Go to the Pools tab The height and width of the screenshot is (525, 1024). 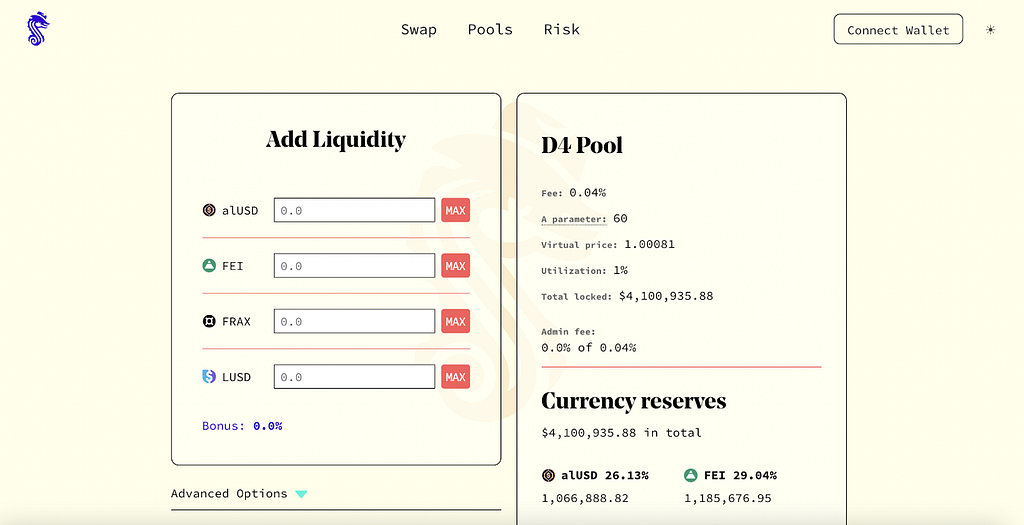click(x=490, y=29)
